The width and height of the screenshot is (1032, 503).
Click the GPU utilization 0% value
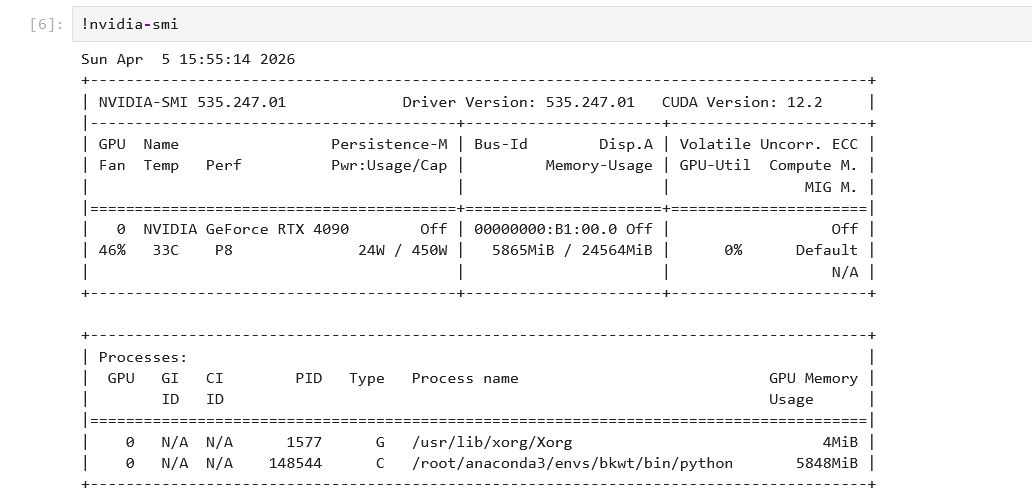pos(733,250)
